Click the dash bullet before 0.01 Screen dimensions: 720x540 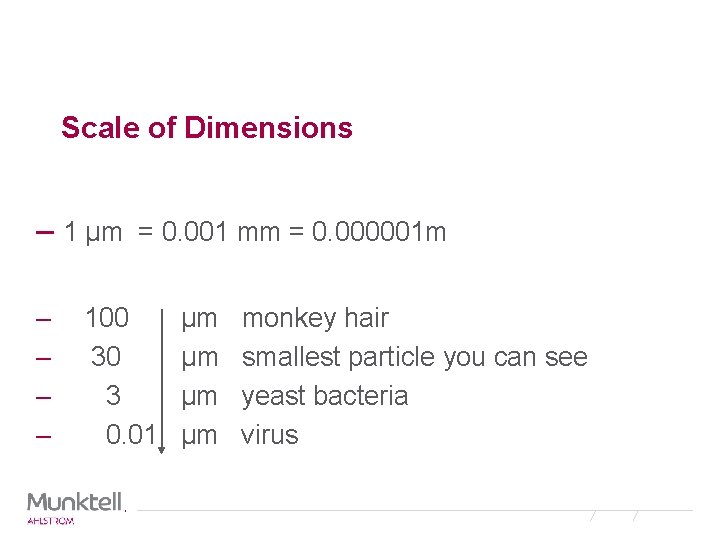(43, 436)
